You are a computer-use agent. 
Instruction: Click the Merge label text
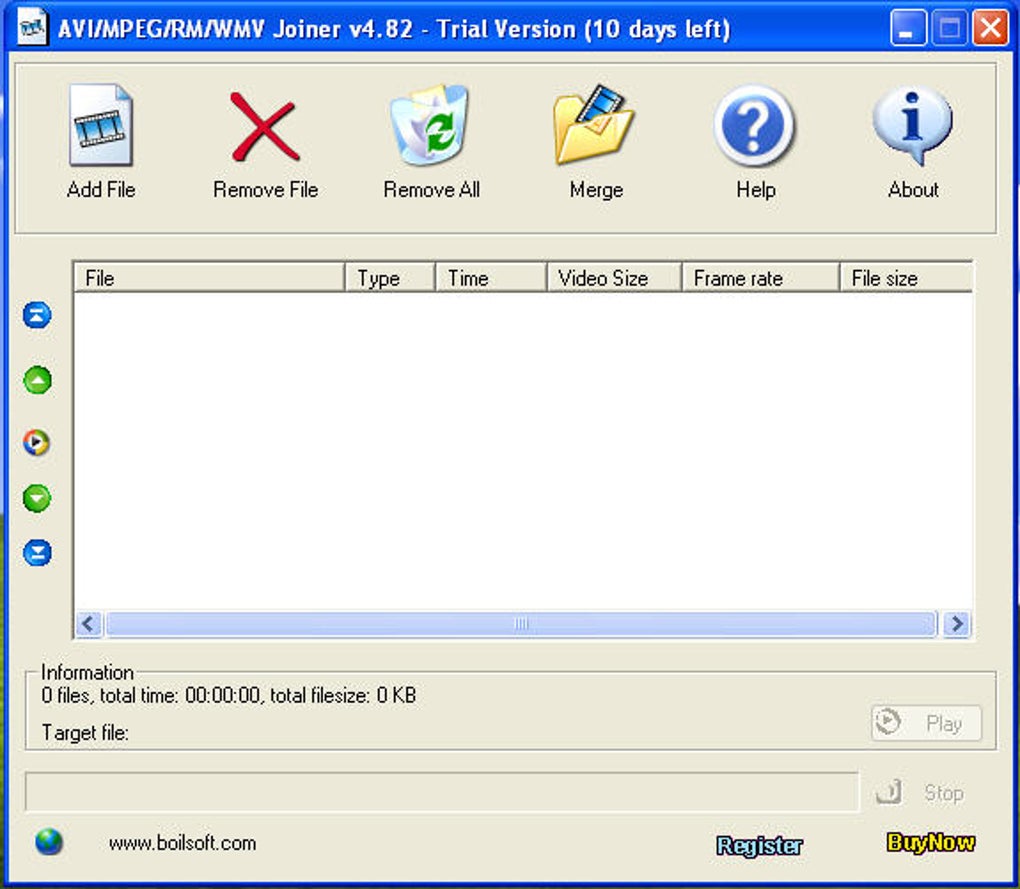(x=596, y=191)
